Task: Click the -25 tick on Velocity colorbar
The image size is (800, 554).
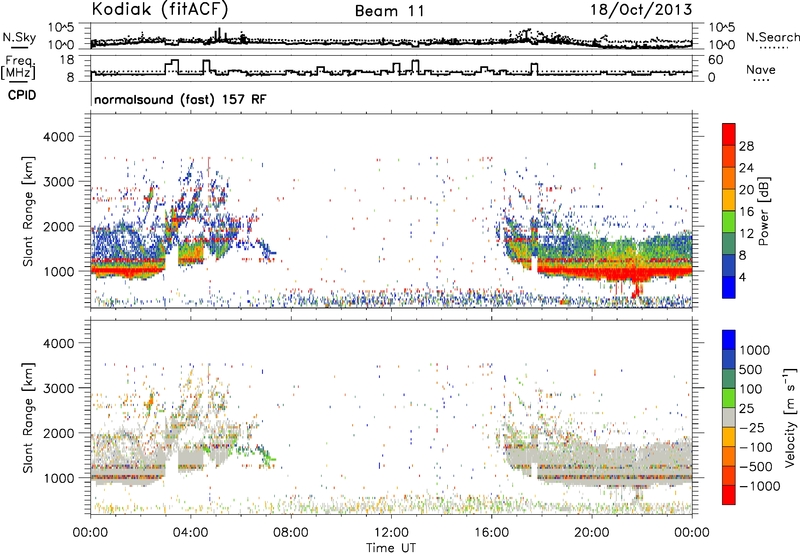Action: coord(752,427)
